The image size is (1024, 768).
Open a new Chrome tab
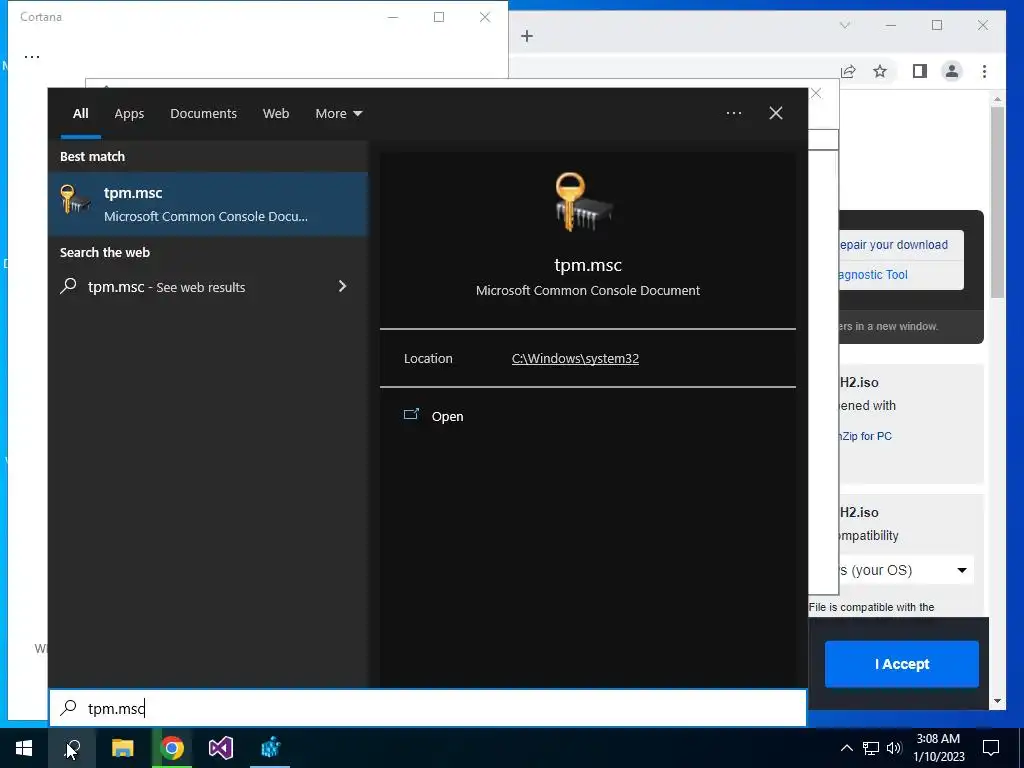pyautogui.click(x=527, y=36)
